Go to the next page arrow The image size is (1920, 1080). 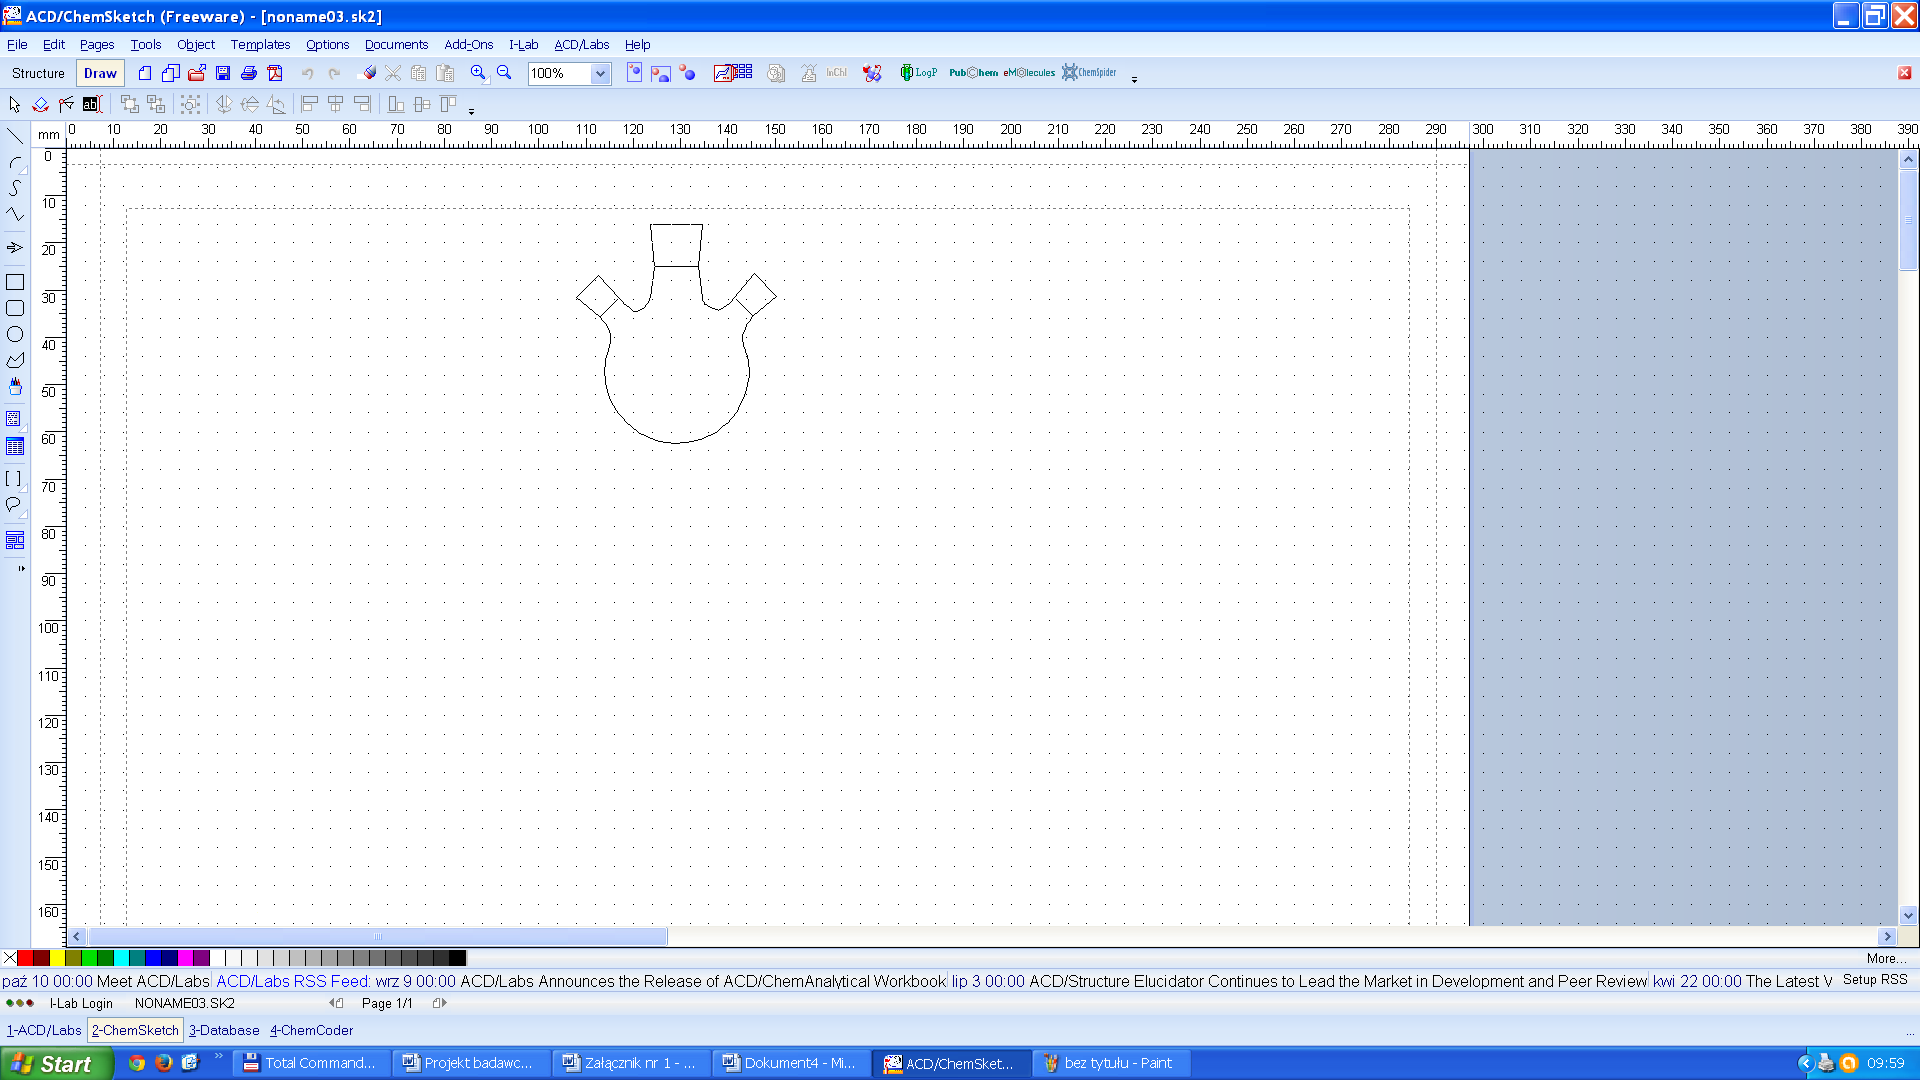pos(441,1003)
